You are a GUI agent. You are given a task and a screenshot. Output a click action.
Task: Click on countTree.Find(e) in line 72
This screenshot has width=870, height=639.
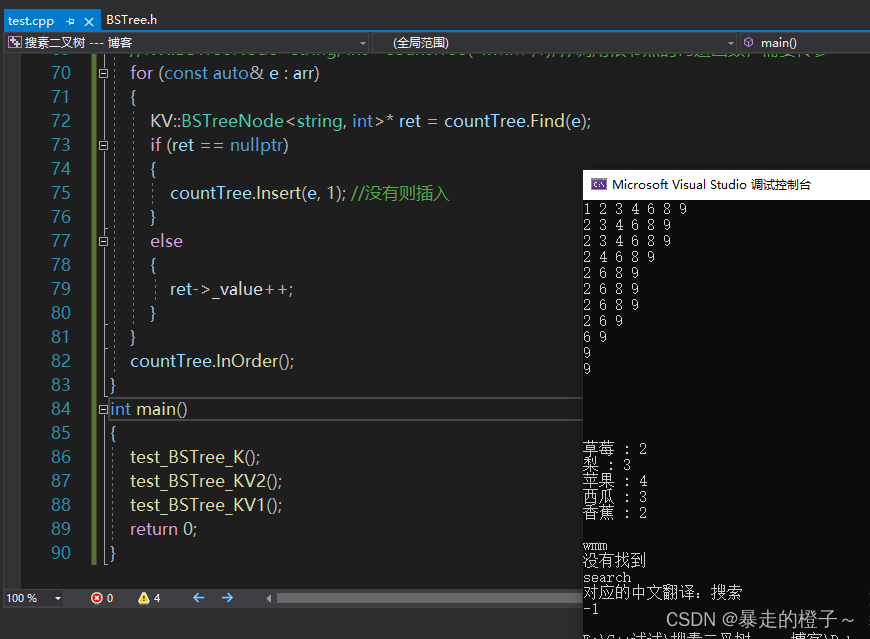pos(514,121)
